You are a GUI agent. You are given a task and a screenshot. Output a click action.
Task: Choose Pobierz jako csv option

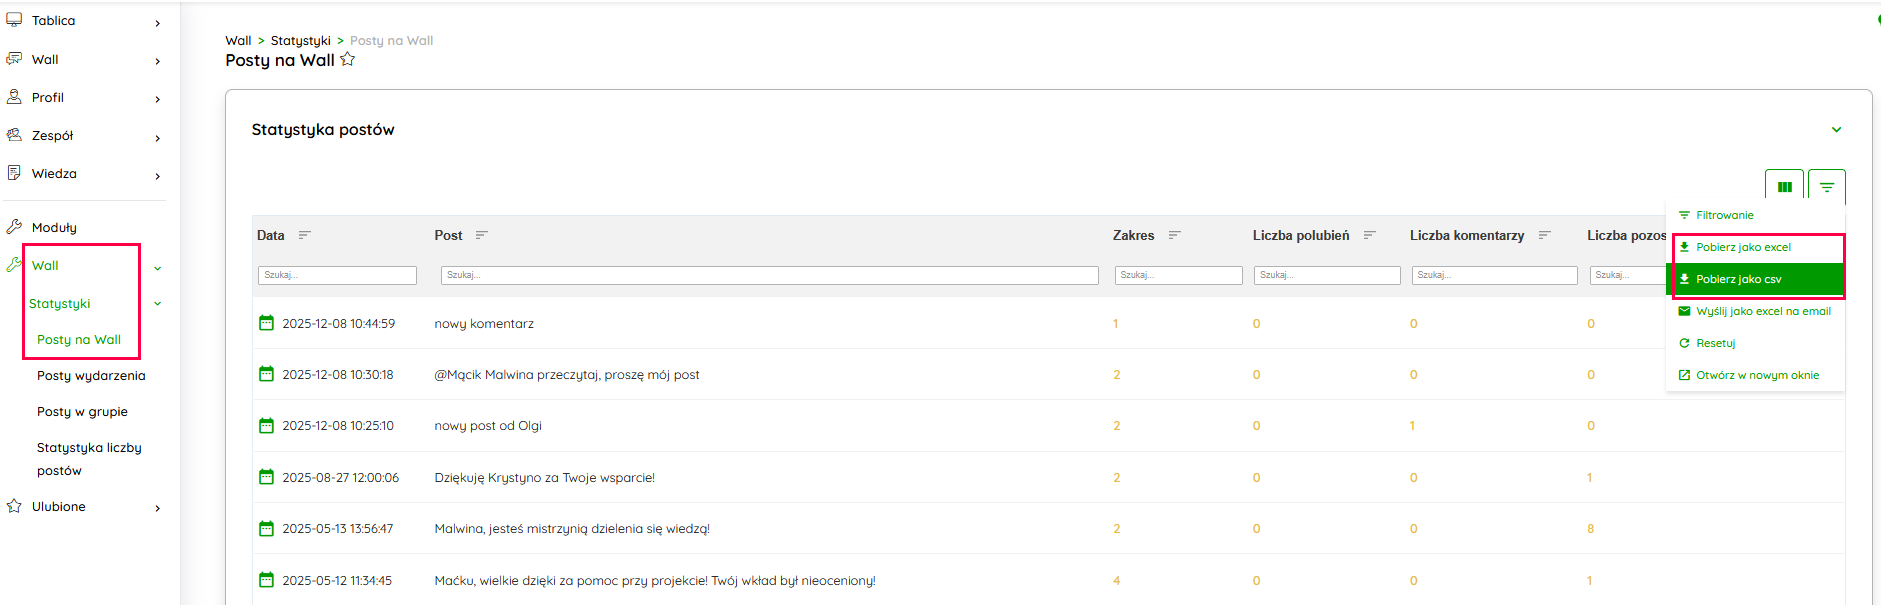click(x=1755, y=279)
